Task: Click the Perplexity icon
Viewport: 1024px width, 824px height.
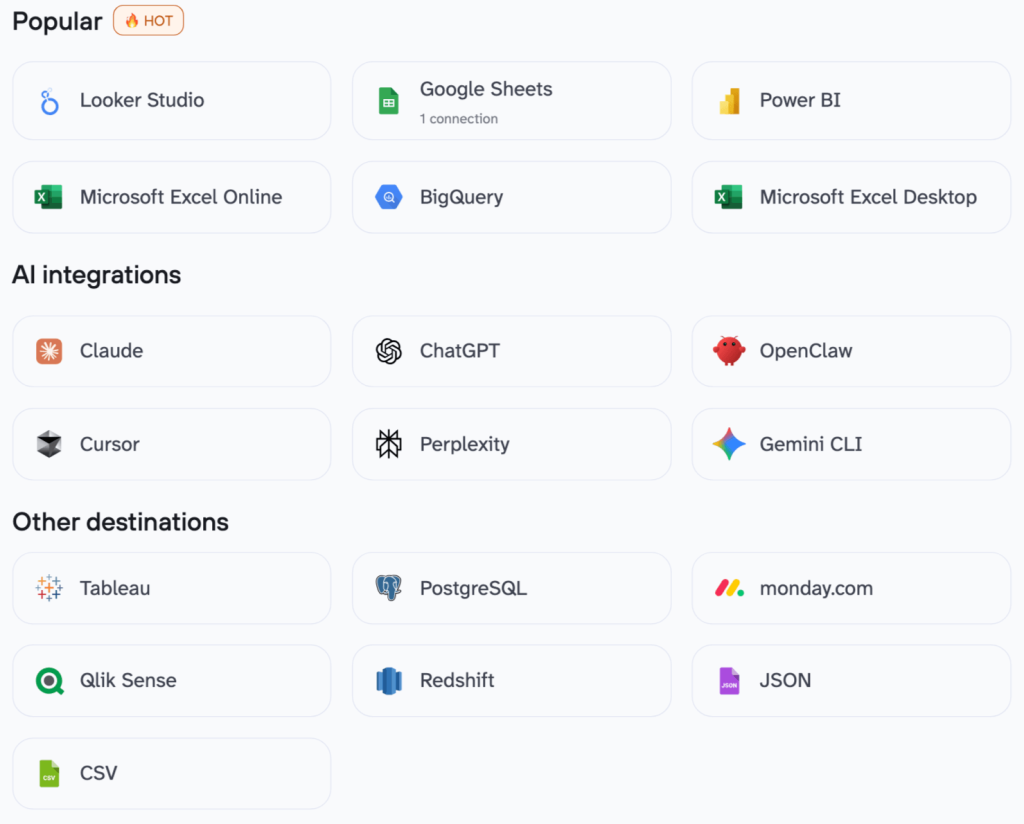Action: pyautogui.click(x=388, y=444)
